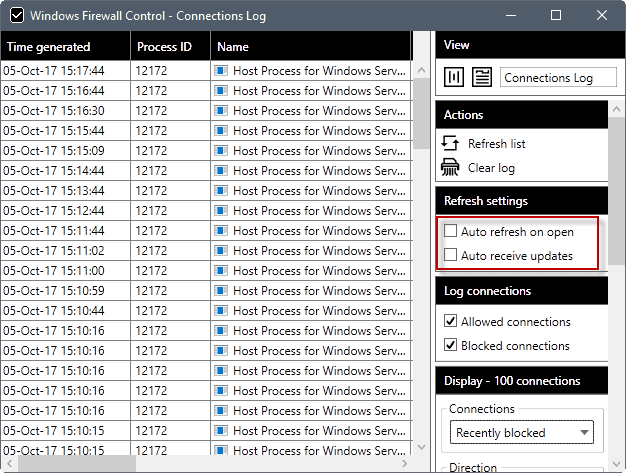Click the Refresh list arrows icon
Screen dimensions: 626x473
(x=450, y=143)
